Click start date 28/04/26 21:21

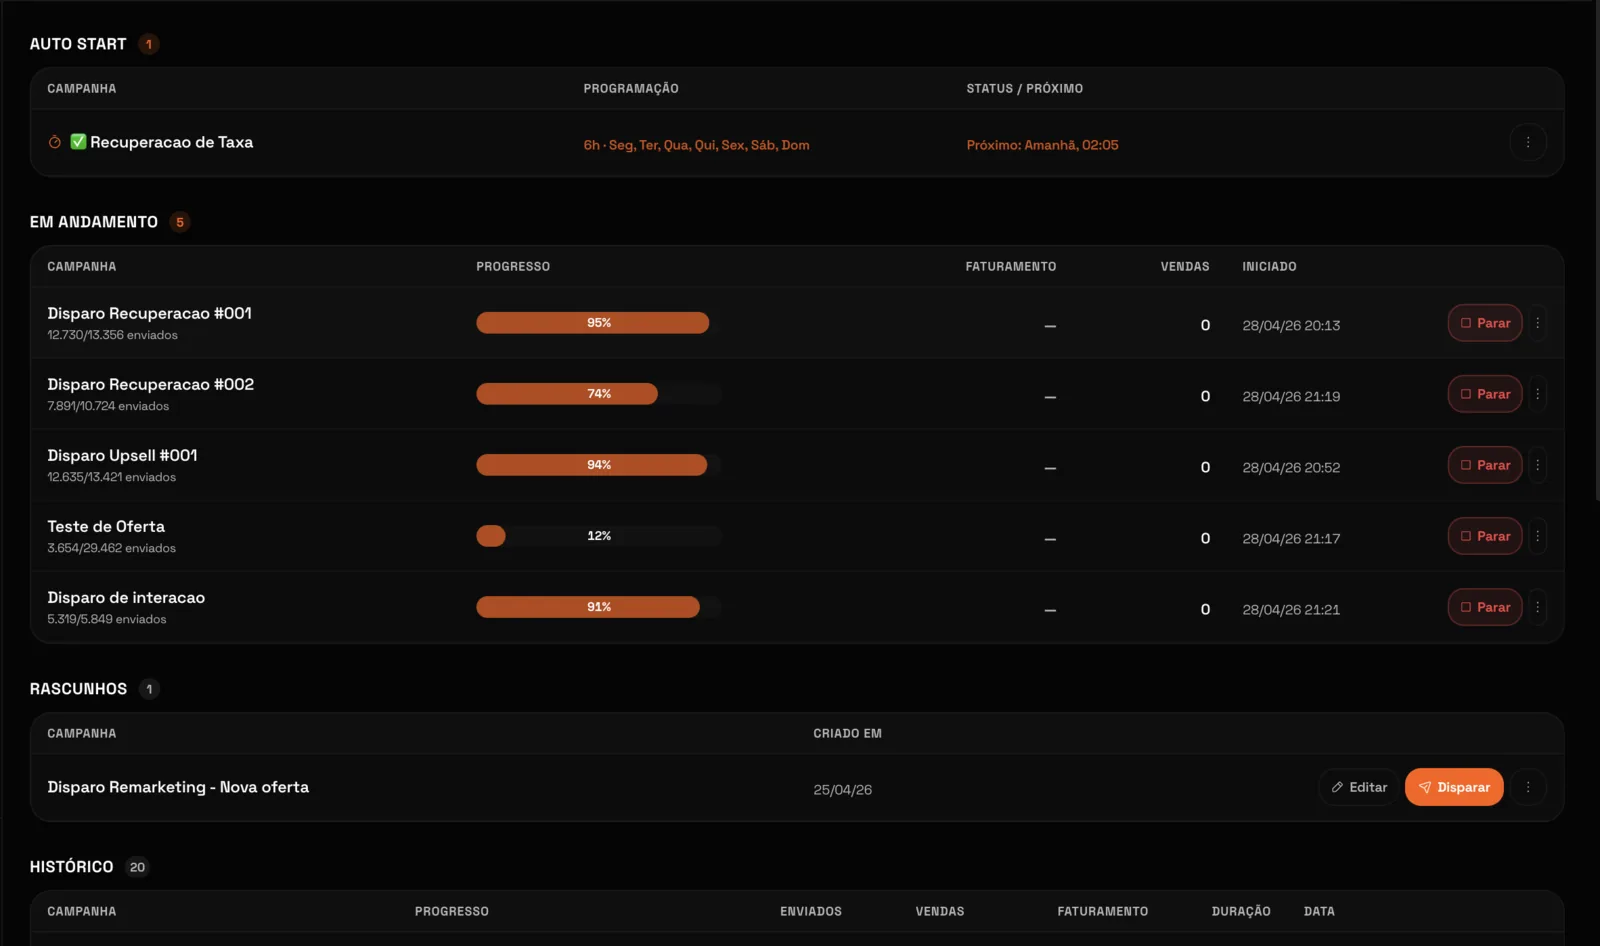tap(1291, 609)
